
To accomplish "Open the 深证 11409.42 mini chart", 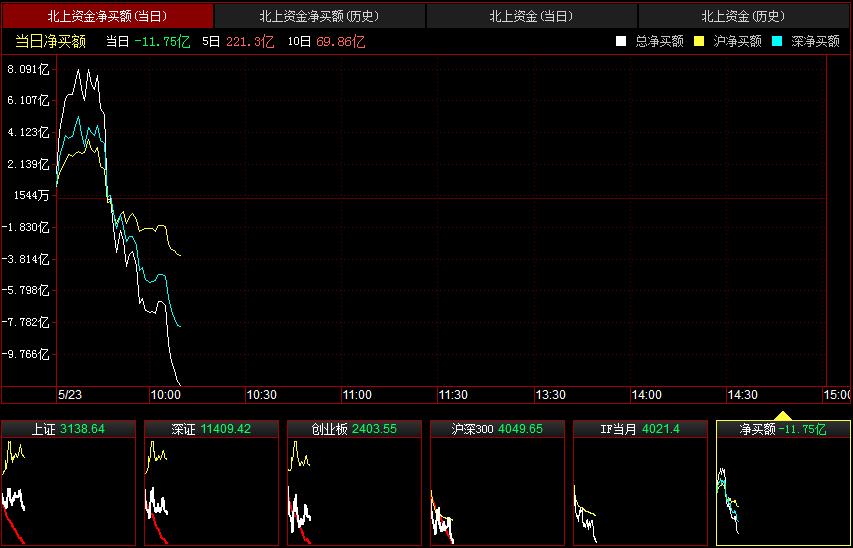I will coord(211,484).
